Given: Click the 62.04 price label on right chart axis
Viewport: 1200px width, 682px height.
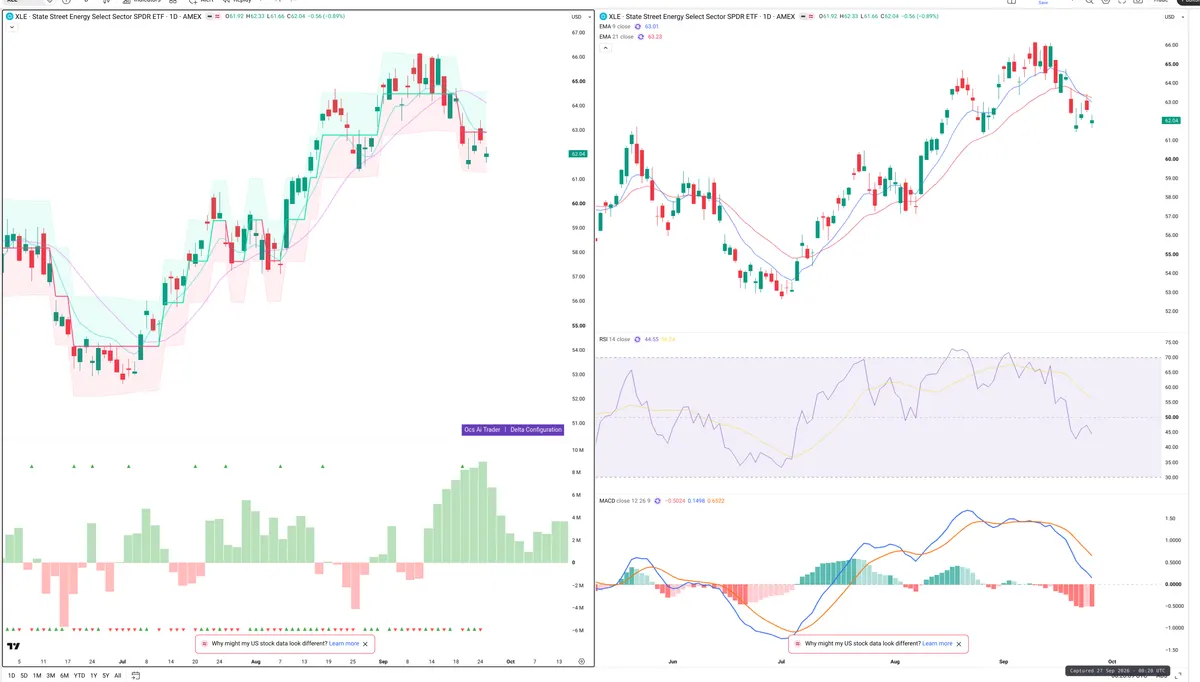Looking at the screenshot, I should click(x=1172, y=120).
